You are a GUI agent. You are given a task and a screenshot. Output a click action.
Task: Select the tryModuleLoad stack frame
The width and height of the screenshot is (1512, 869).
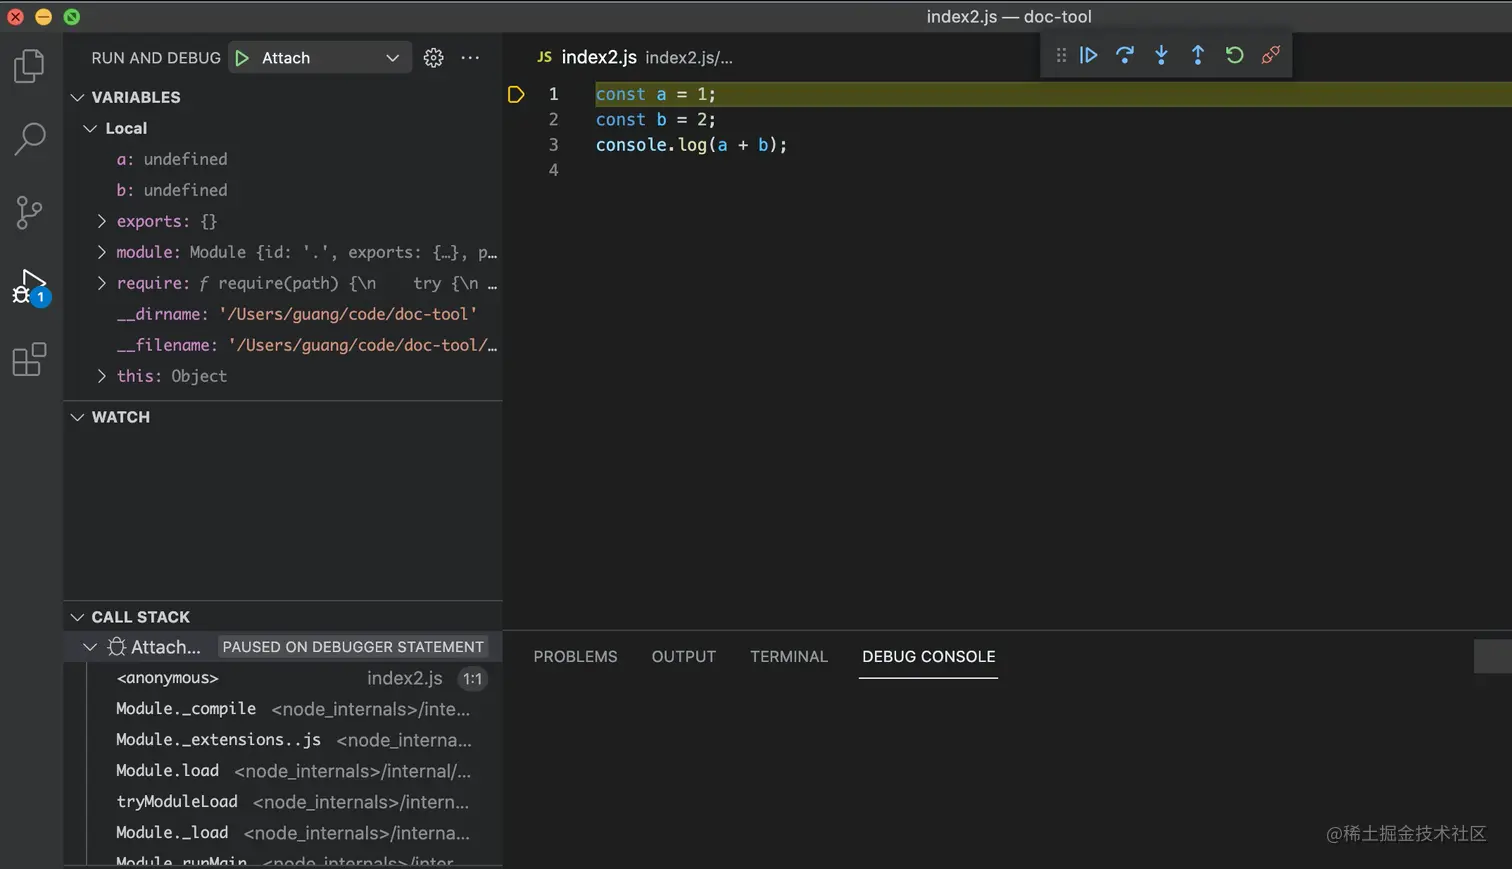click(x=283, y=802)
